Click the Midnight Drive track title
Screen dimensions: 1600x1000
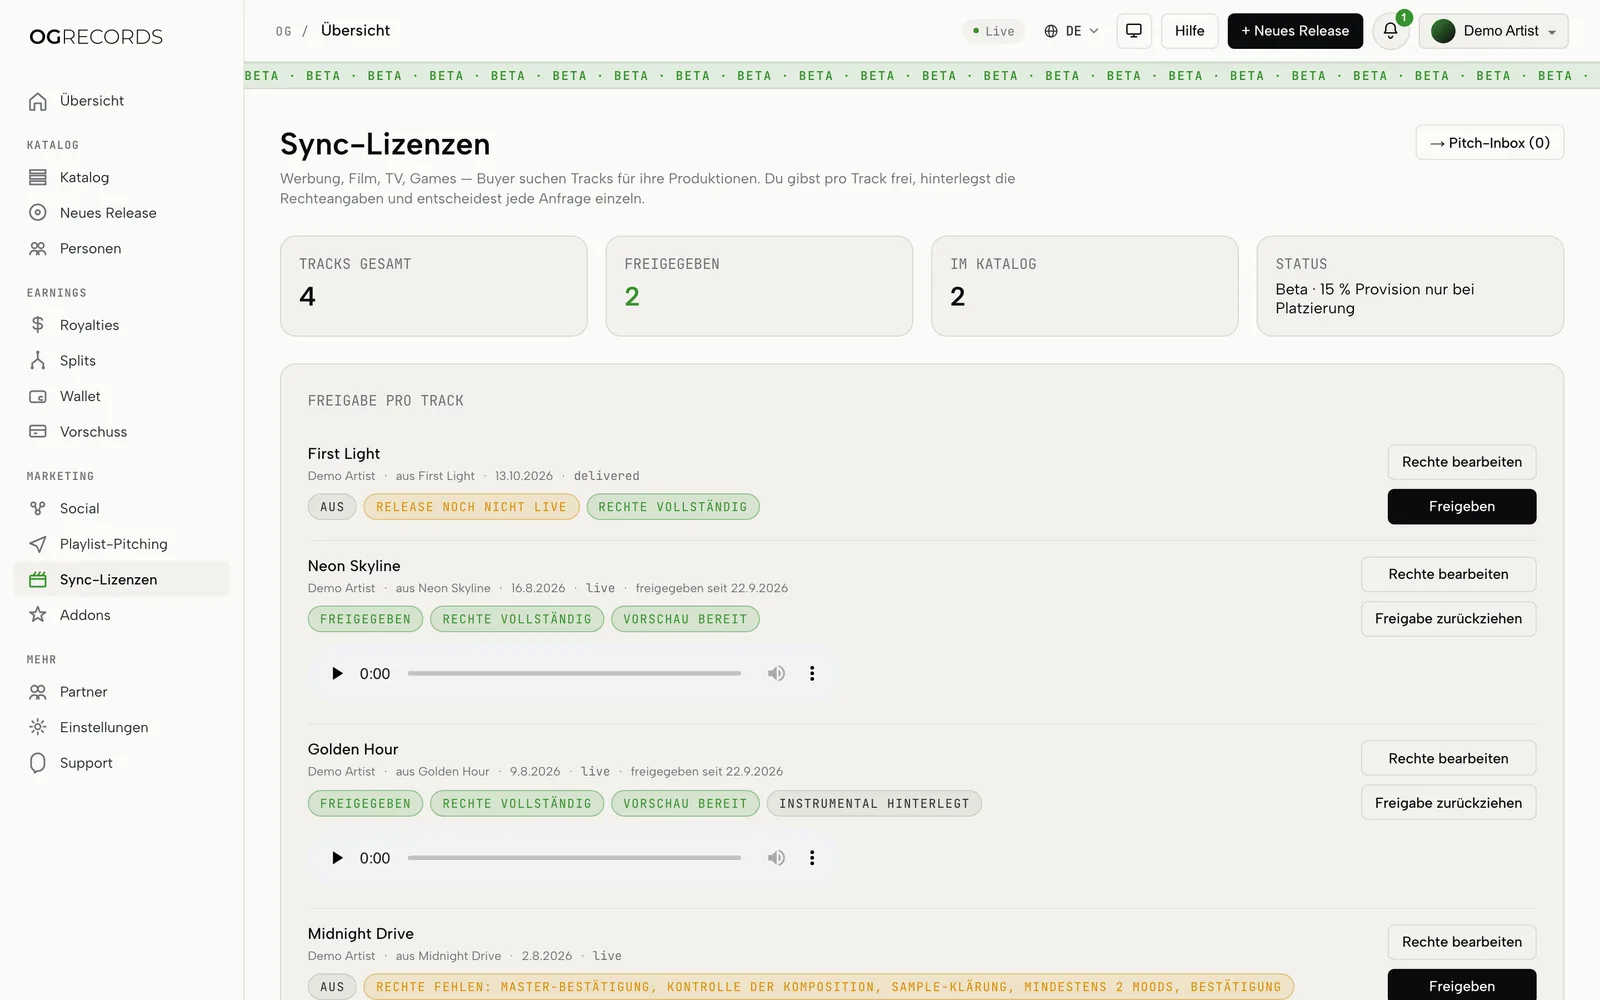pyautogui.click(x=361, y=934)
